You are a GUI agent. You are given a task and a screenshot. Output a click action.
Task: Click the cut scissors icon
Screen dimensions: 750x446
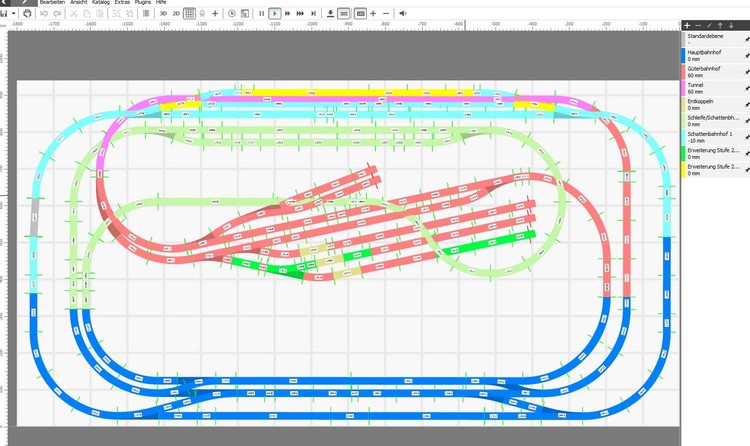point(74,13)
